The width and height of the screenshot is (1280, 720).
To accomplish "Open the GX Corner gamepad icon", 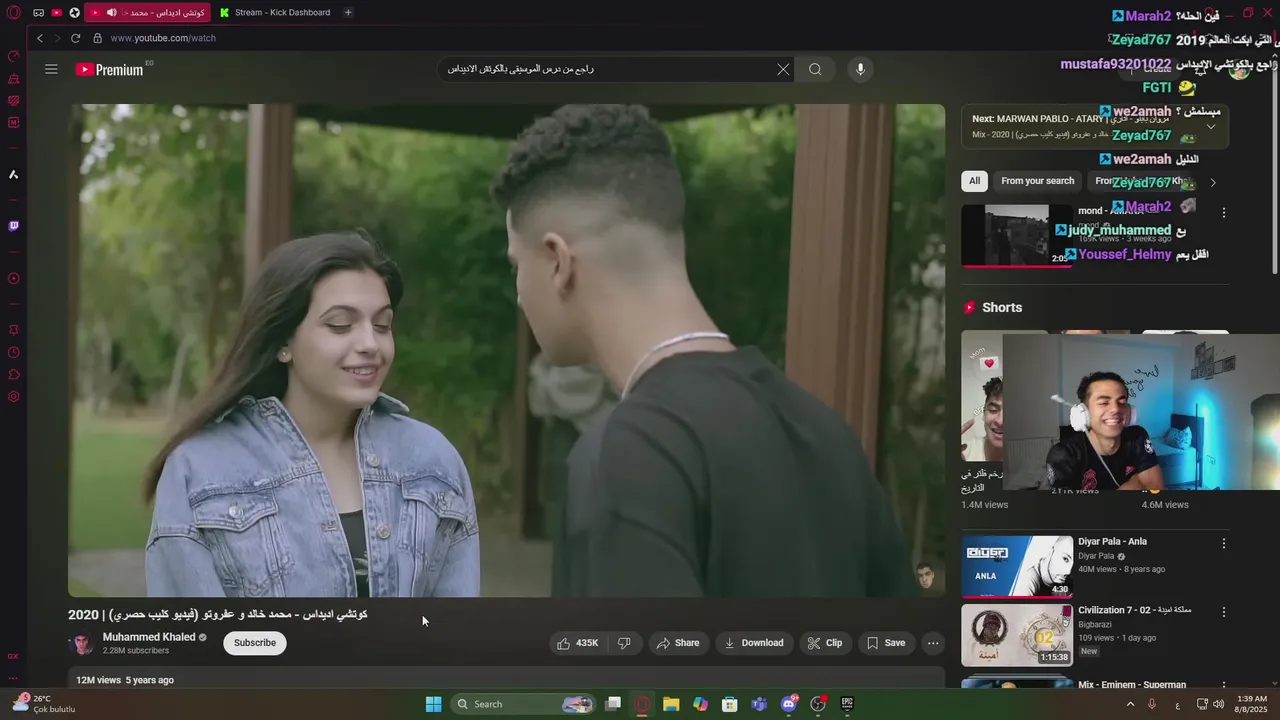I will (38, 13).
